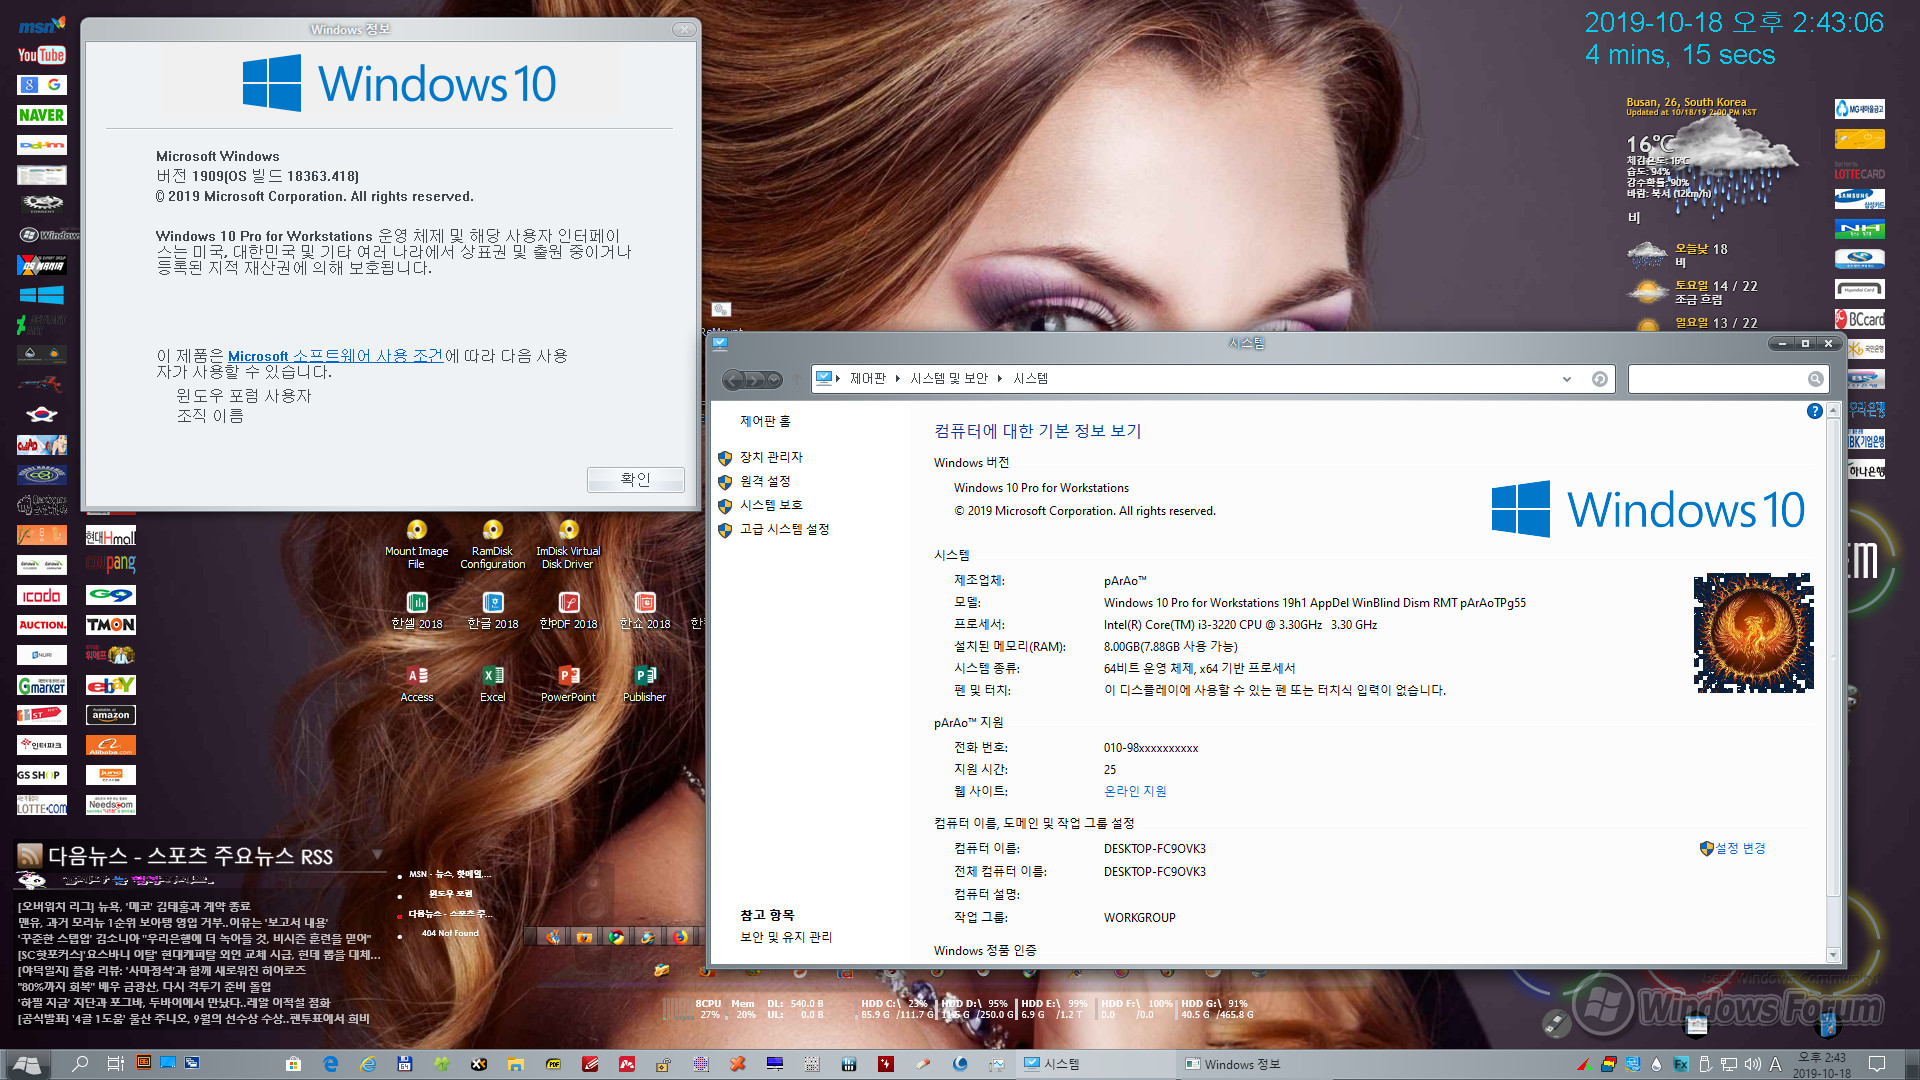This screenshot has height=1080, width=1920.
Task: Launch Access desktop icon
Action: point(417,684)
